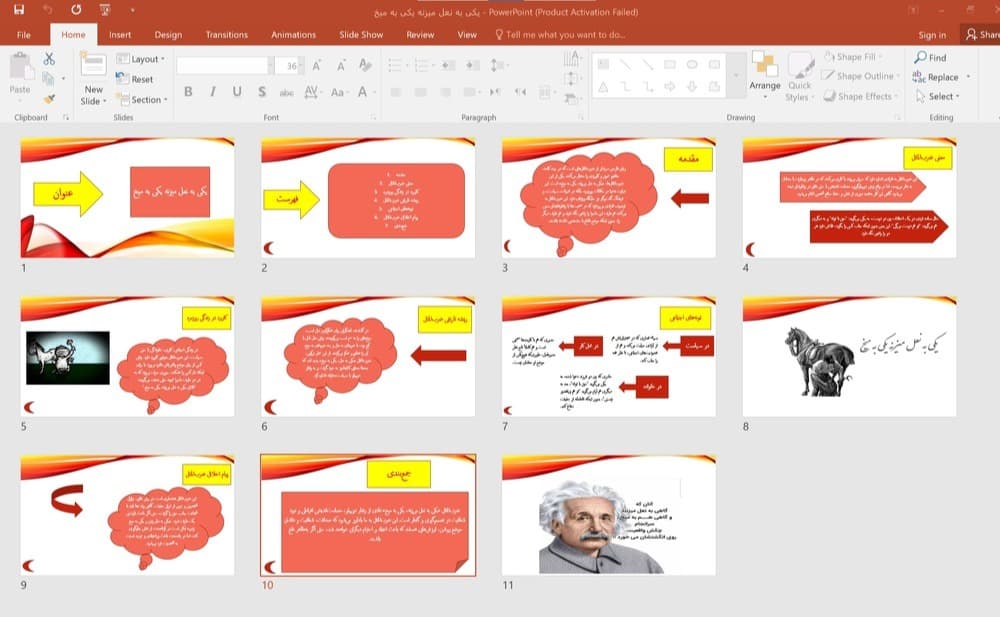The image size is (1000, 617).
Task: Go to the Slide Show tab
Action: point(361,34)
